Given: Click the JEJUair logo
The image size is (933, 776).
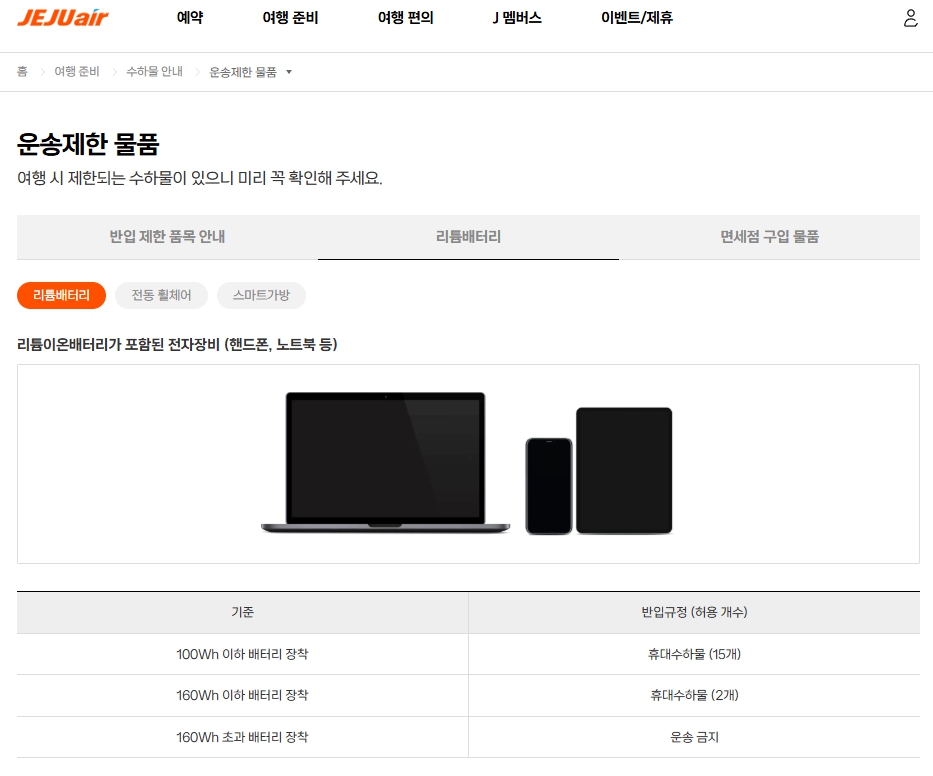Looking at the screenshot, I should (62, 18).
